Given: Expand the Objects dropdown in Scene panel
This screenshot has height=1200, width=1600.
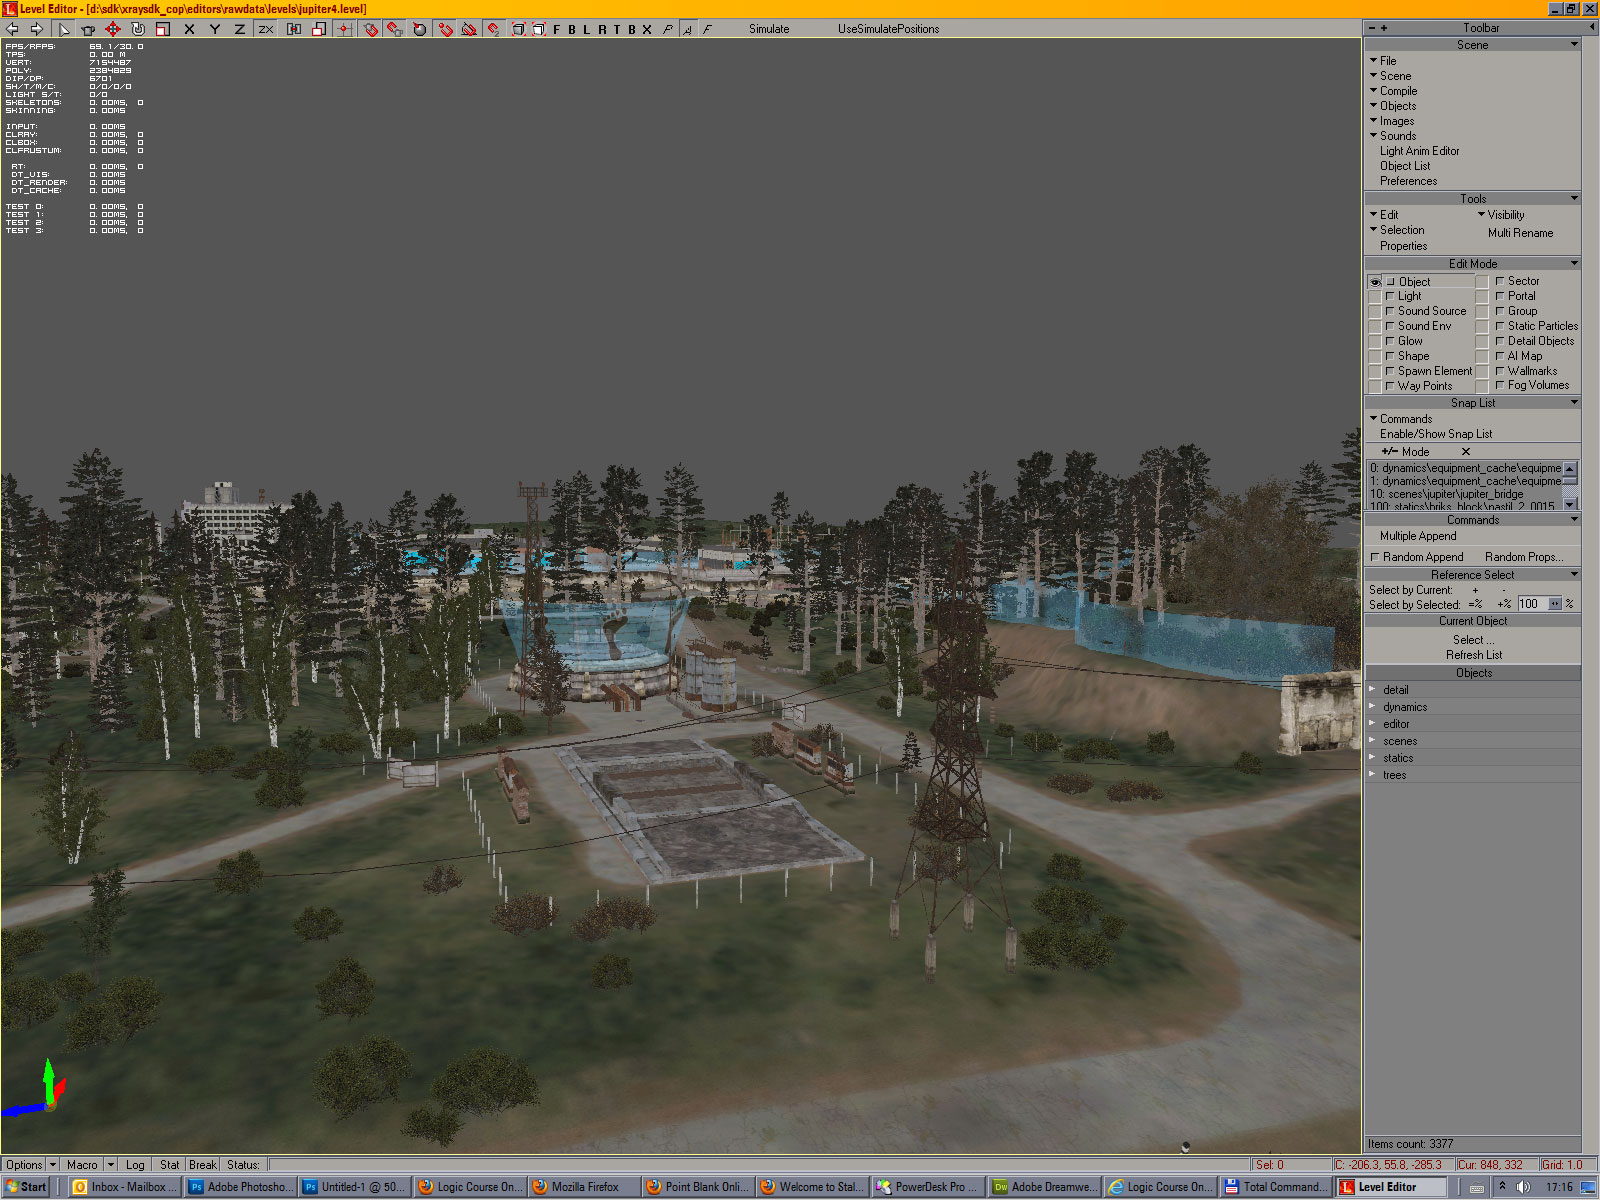Looking at the screenshot, I should click(1393, 106).
